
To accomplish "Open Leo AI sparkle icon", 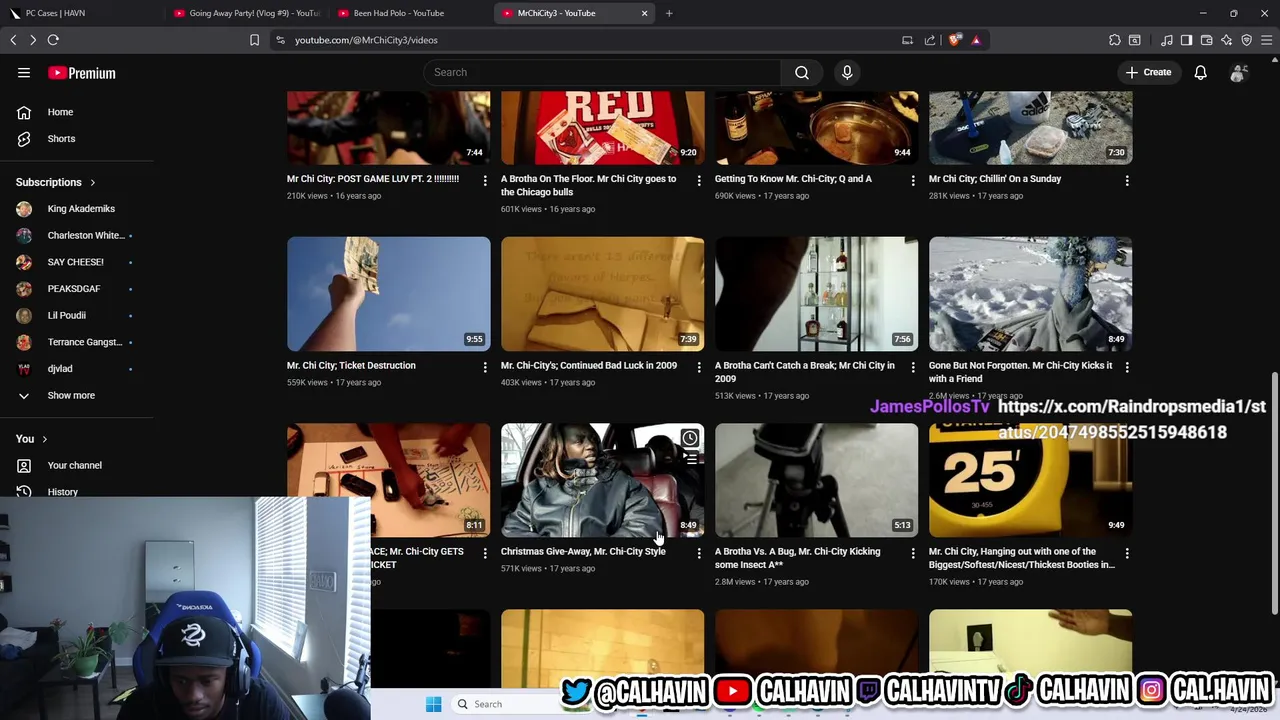I will [1227, 40].
